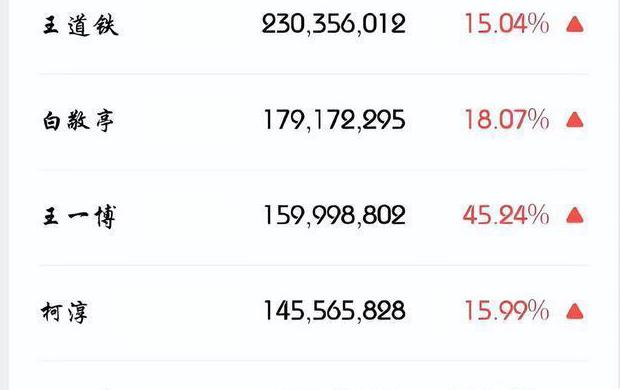Click the value 145,565,828
The image size is (620, 390).
[x=335, y=311]
